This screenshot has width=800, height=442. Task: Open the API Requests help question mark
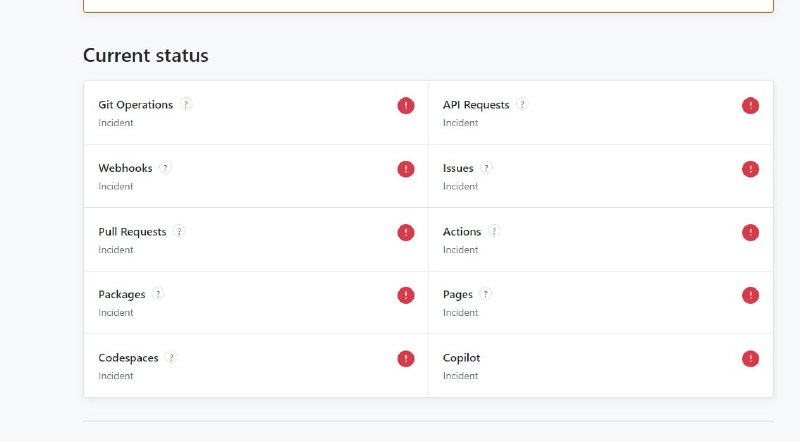click(x=522, y=104)
